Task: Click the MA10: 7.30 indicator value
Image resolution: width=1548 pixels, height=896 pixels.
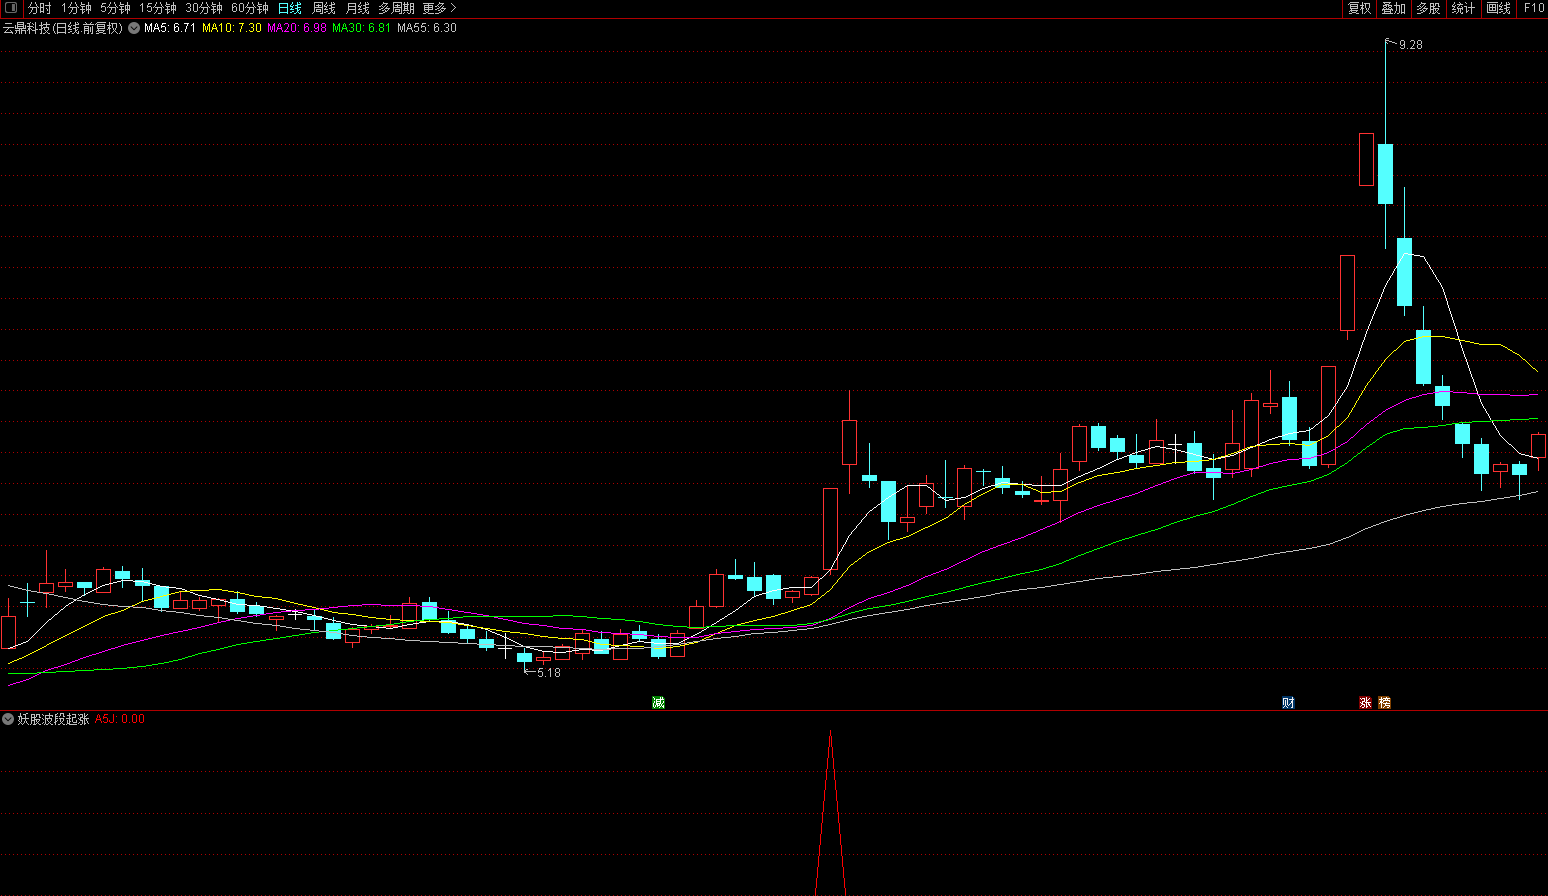Action: tap(232, 28)
